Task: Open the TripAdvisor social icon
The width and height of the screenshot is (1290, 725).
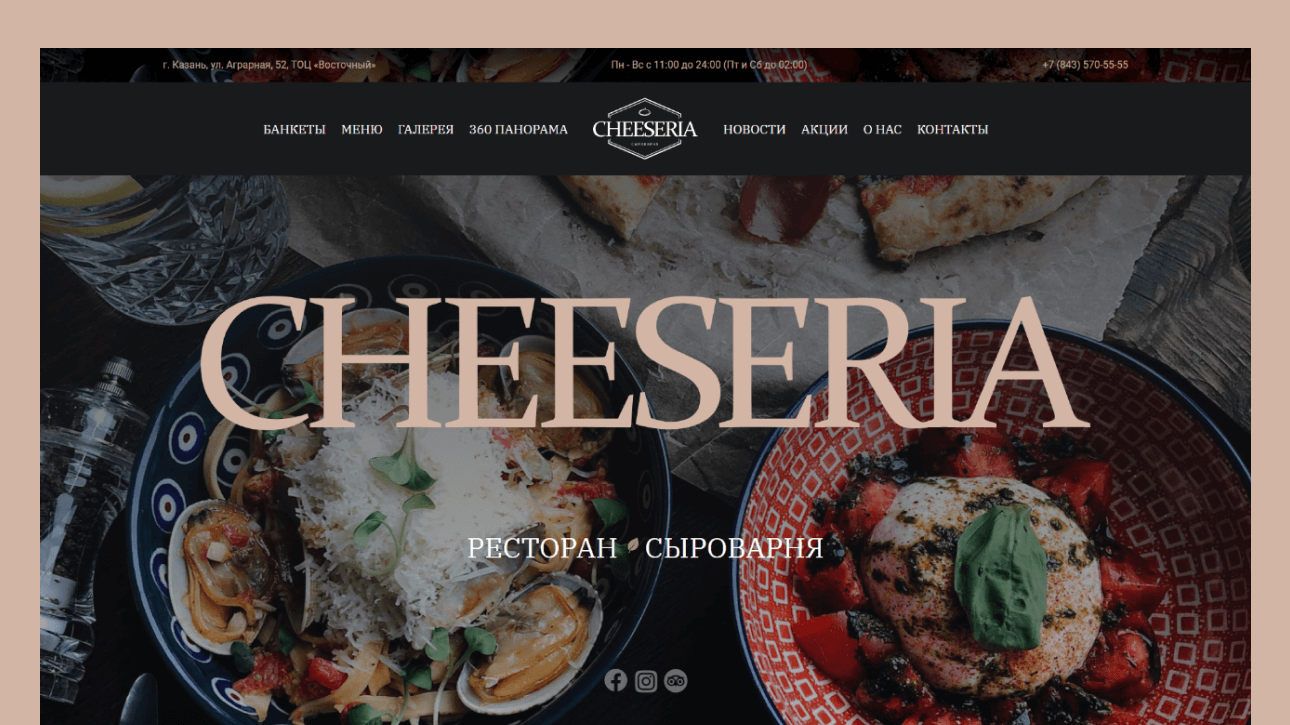Action: [676, 681]
